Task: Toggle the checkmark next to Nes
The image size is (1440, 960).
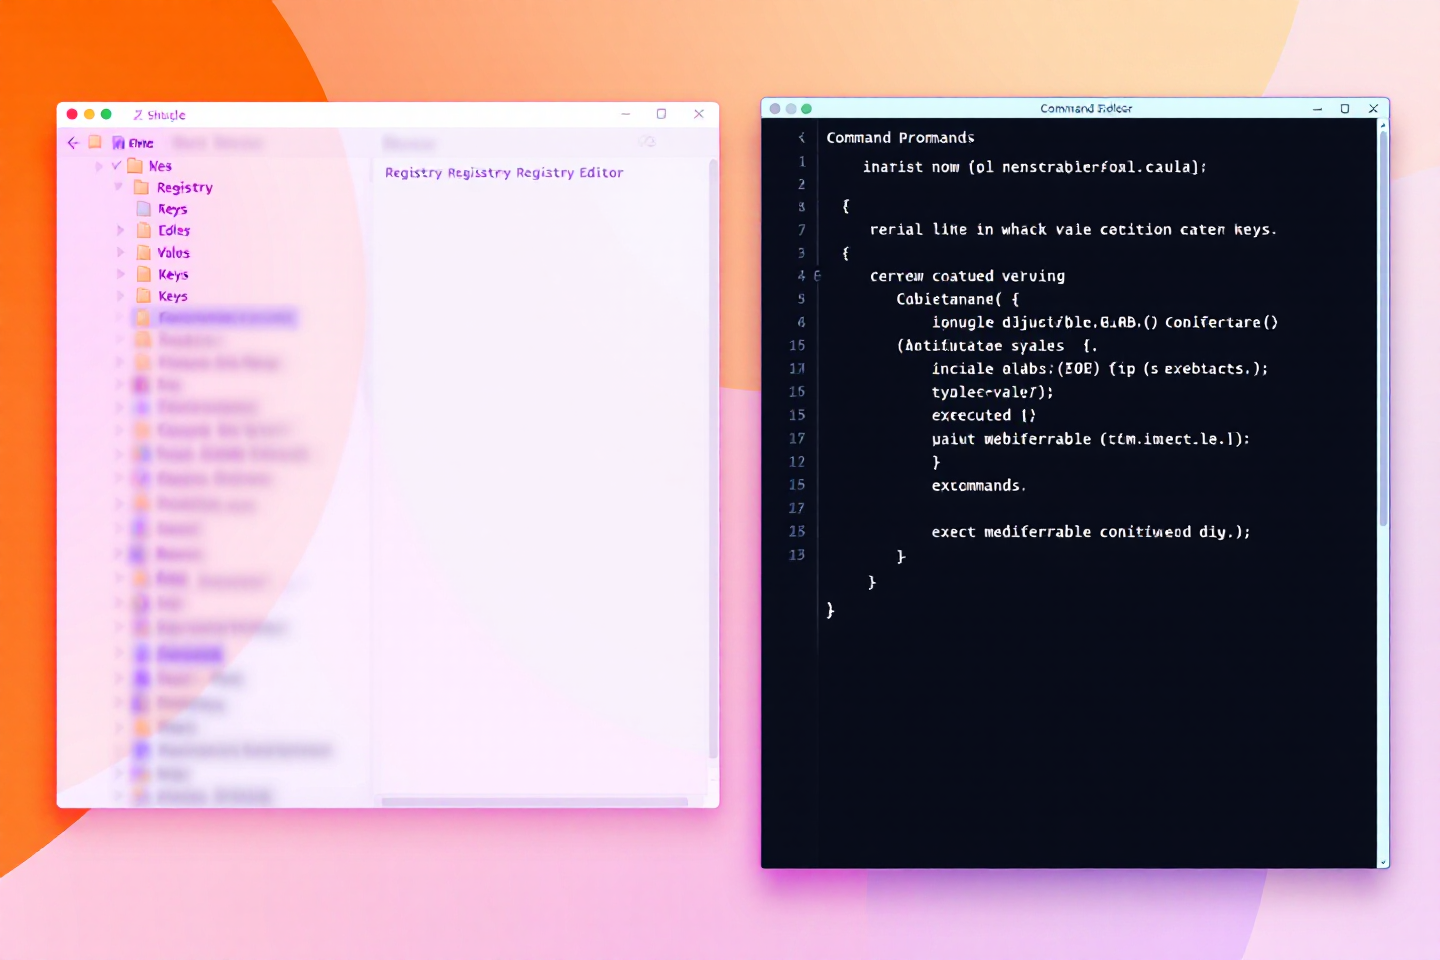Action: point(116,165)
